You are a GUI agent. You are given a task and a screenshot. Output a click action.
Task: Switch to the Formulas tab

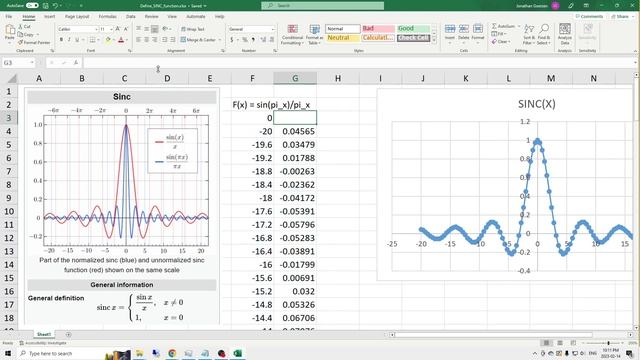(107, 17)
